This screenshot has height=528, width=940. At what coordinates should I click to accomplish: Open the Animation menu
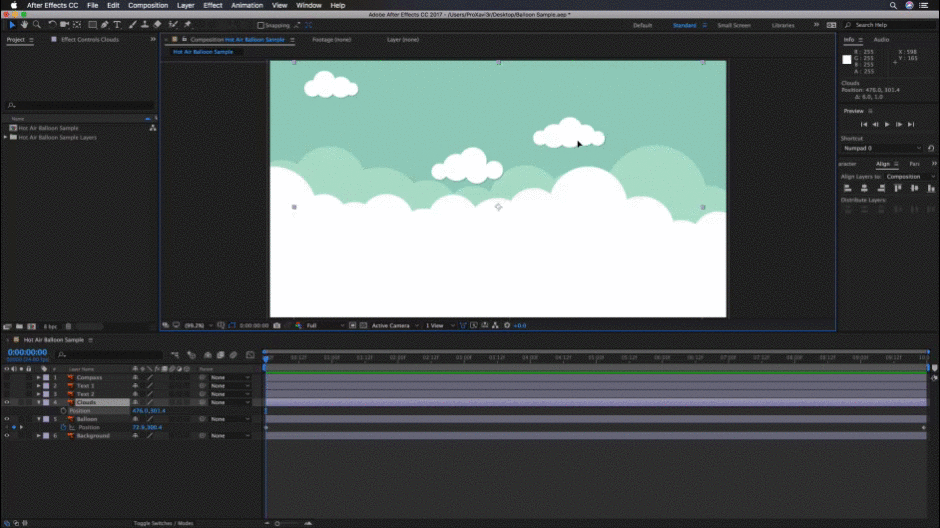pyautogui.click(x=247, y=5)
